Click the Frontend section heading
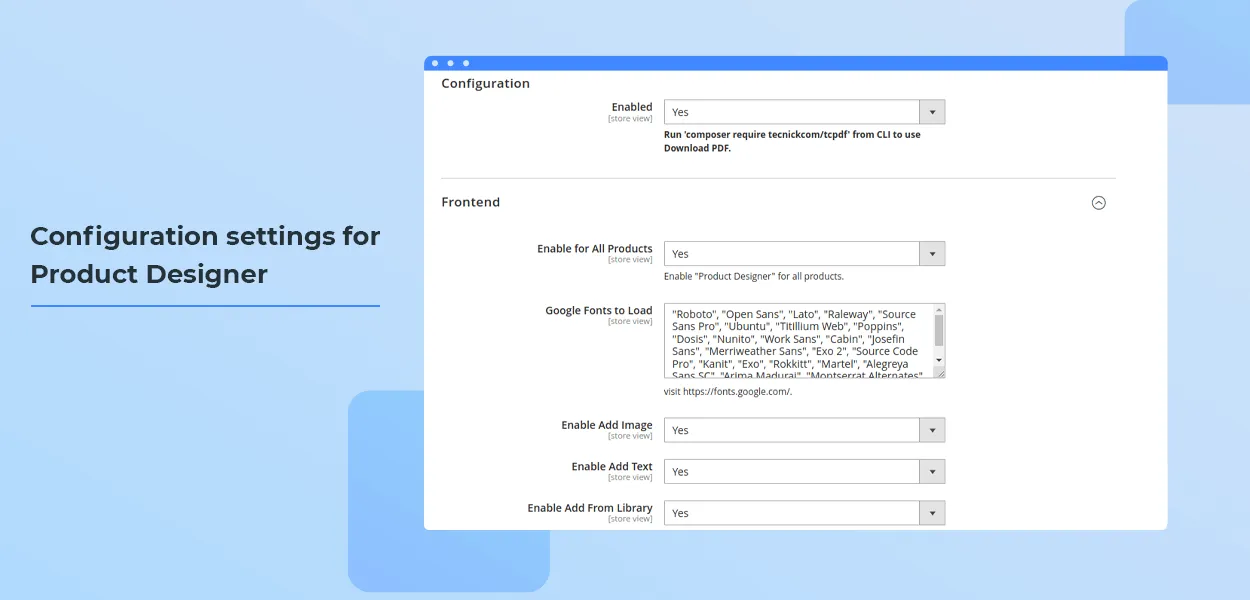This screenshot has width=1250, height=600. click(471, 203)
